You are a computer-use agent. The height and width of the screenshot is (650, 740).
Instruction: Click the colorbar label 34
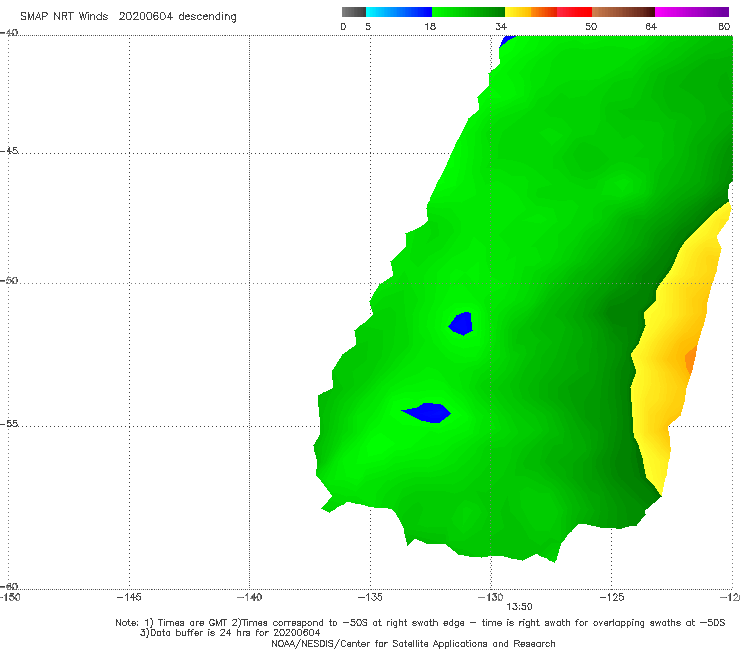[x=501, y=26]
